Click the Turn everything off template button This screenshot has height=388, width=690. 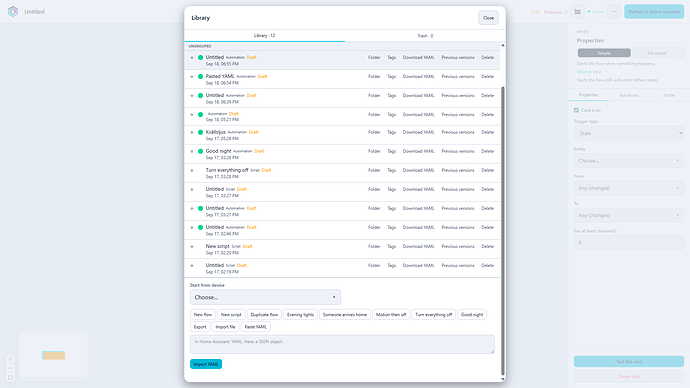click(x=433, y=315)
